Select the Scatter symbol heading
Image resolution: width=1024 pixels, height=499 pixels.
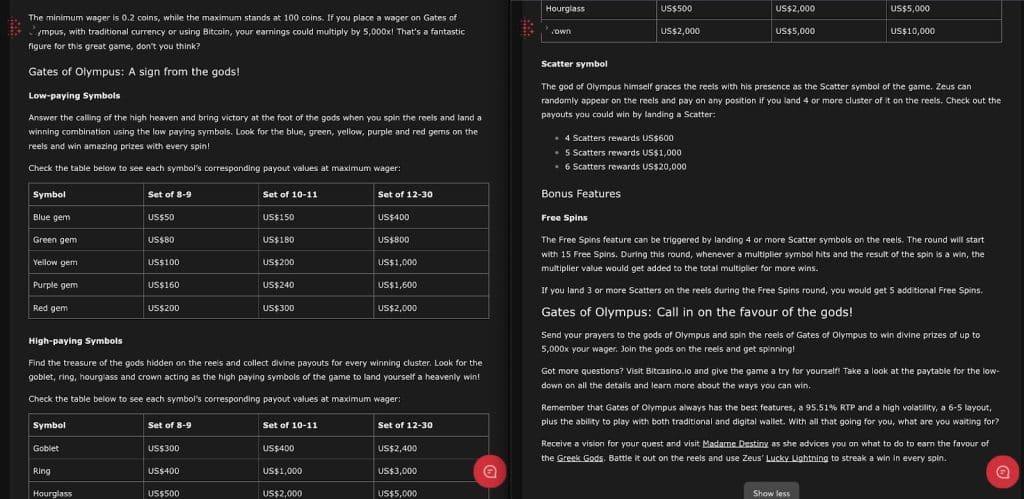[574, 64]
